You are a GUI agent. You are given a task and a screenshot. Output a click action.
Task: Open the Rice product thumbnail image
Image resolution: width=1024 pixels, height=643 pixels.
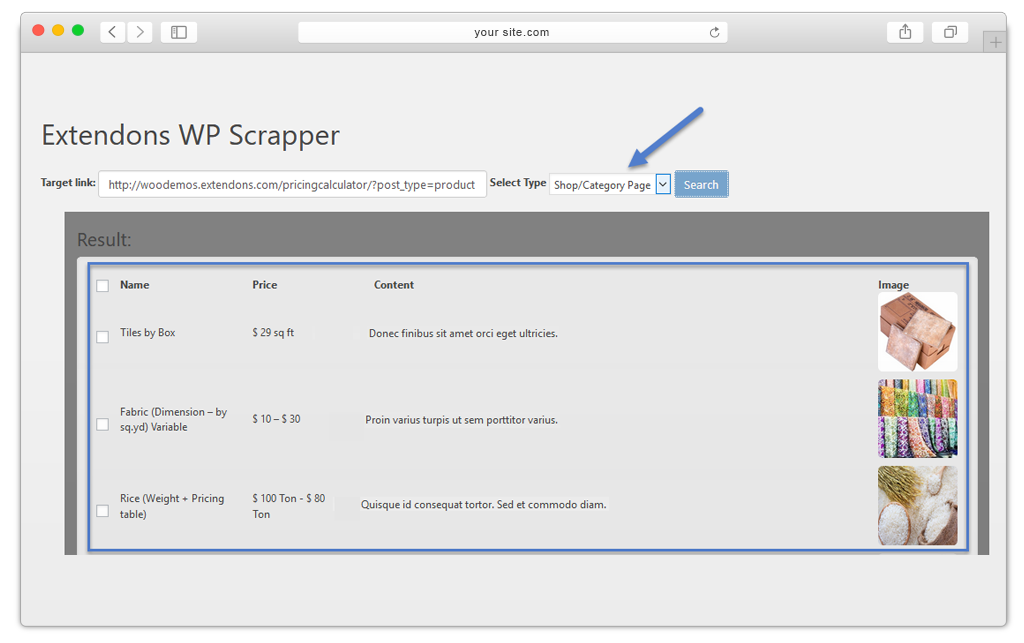[x=917, y=505]
